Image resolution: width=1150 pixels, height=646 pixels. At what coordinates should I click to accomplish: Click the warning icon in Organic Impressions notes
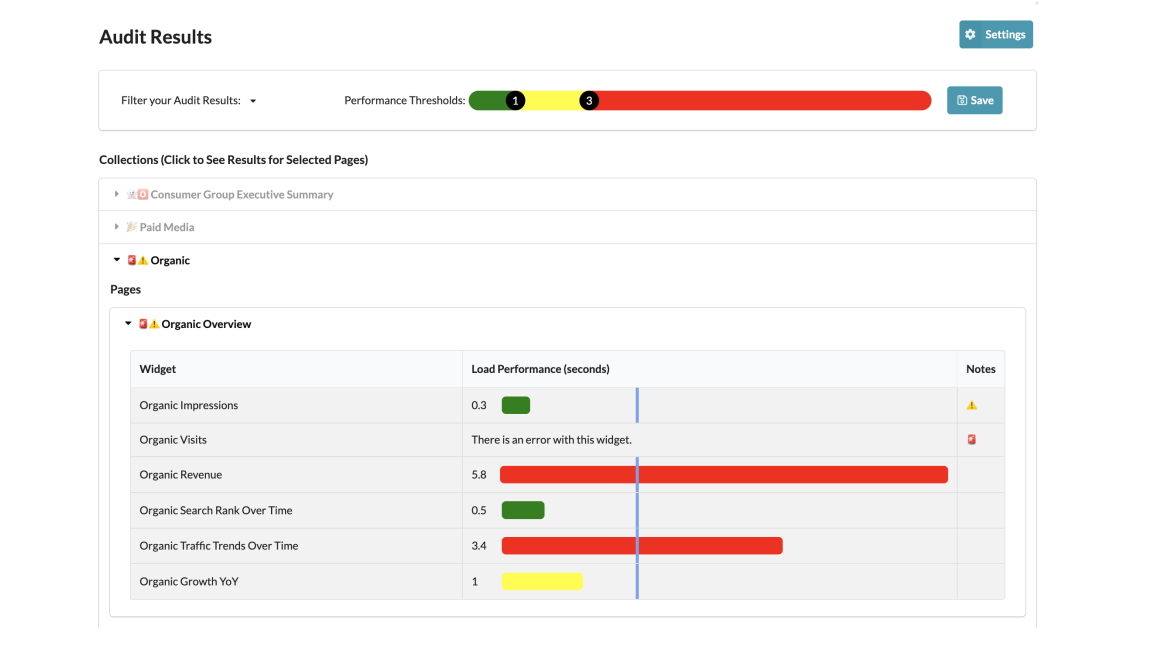pyautogui.click(x=971, y=406)
